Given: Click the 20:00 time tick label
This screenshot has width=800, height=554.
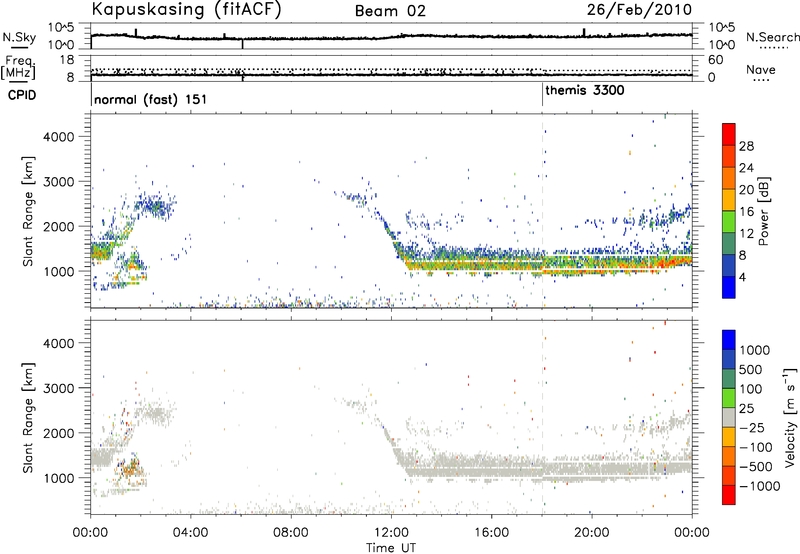Looking at the screenshot, I should 591,533.
